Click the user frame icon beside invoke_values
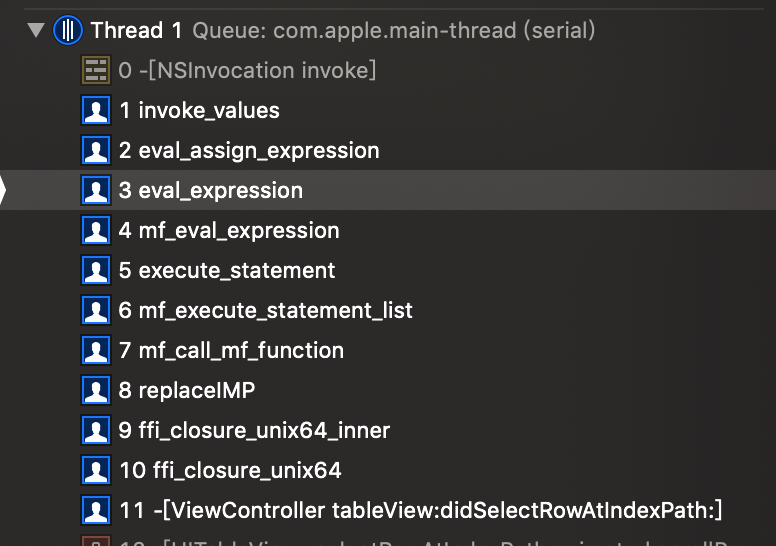This screenshot has width=776, height=546. [95, 111]
